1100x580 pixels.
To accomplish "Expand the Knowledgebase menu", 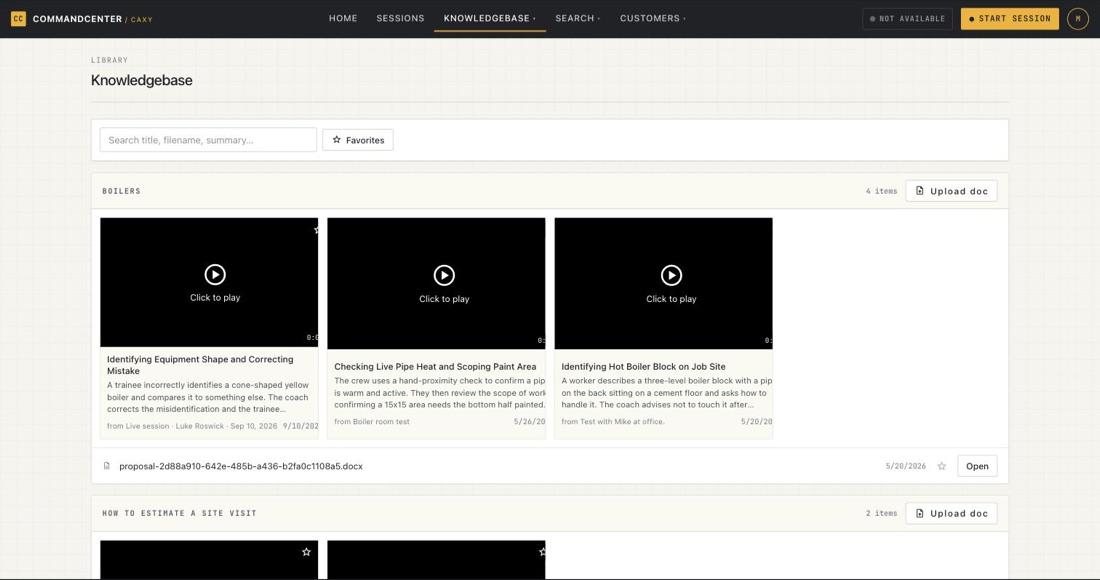I will (489, 18).
